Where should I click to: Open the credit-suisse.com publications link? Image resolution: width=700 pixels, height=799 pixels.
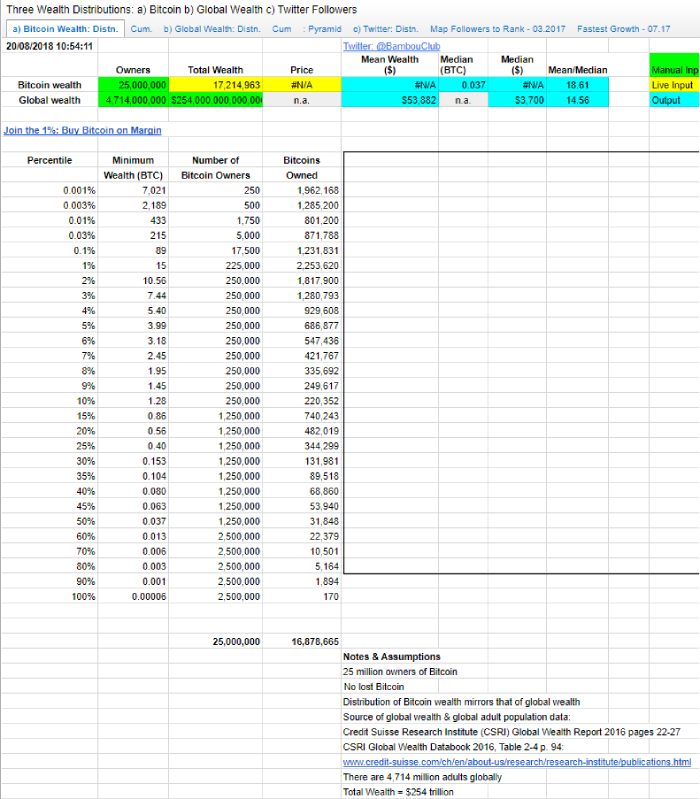517,762
